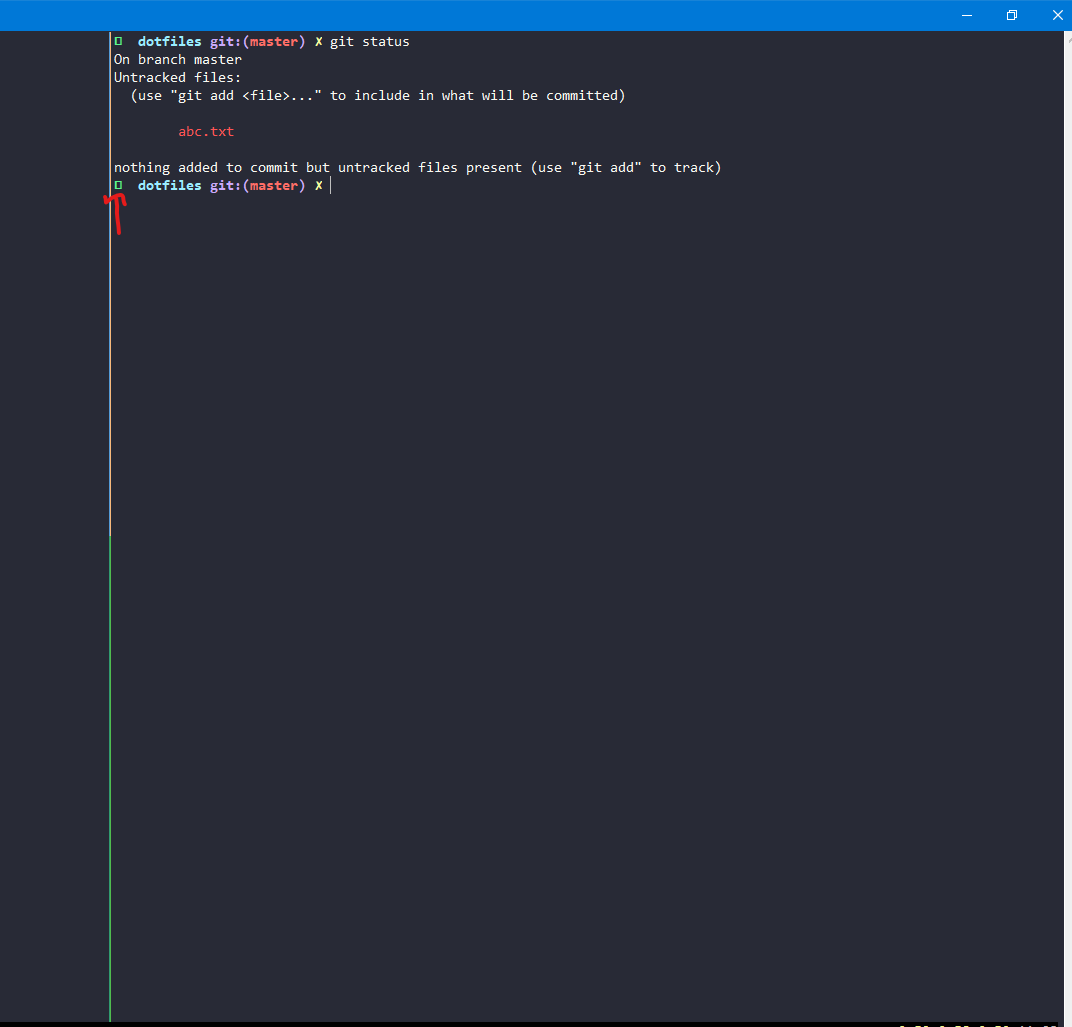Click the red 'abc.txt' untracked file name
The image size is (1072, 1027).
coord(206,131)
